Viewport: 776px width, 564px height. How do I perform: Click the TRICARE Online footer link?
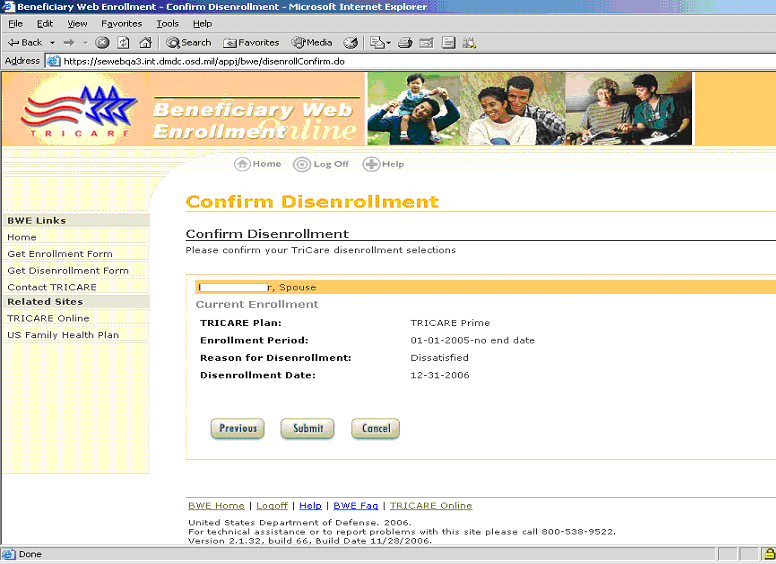coord(431,506)
